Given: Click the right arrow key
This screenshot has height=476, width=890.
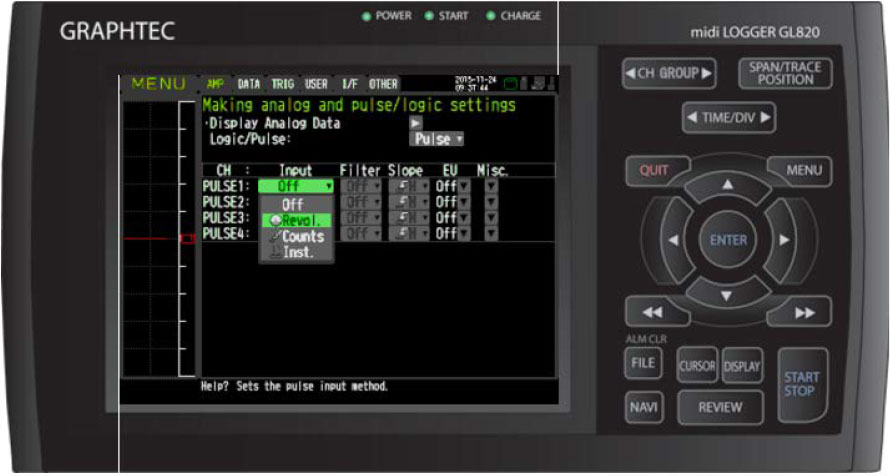Looking at the screenshot, I should 784,240.
